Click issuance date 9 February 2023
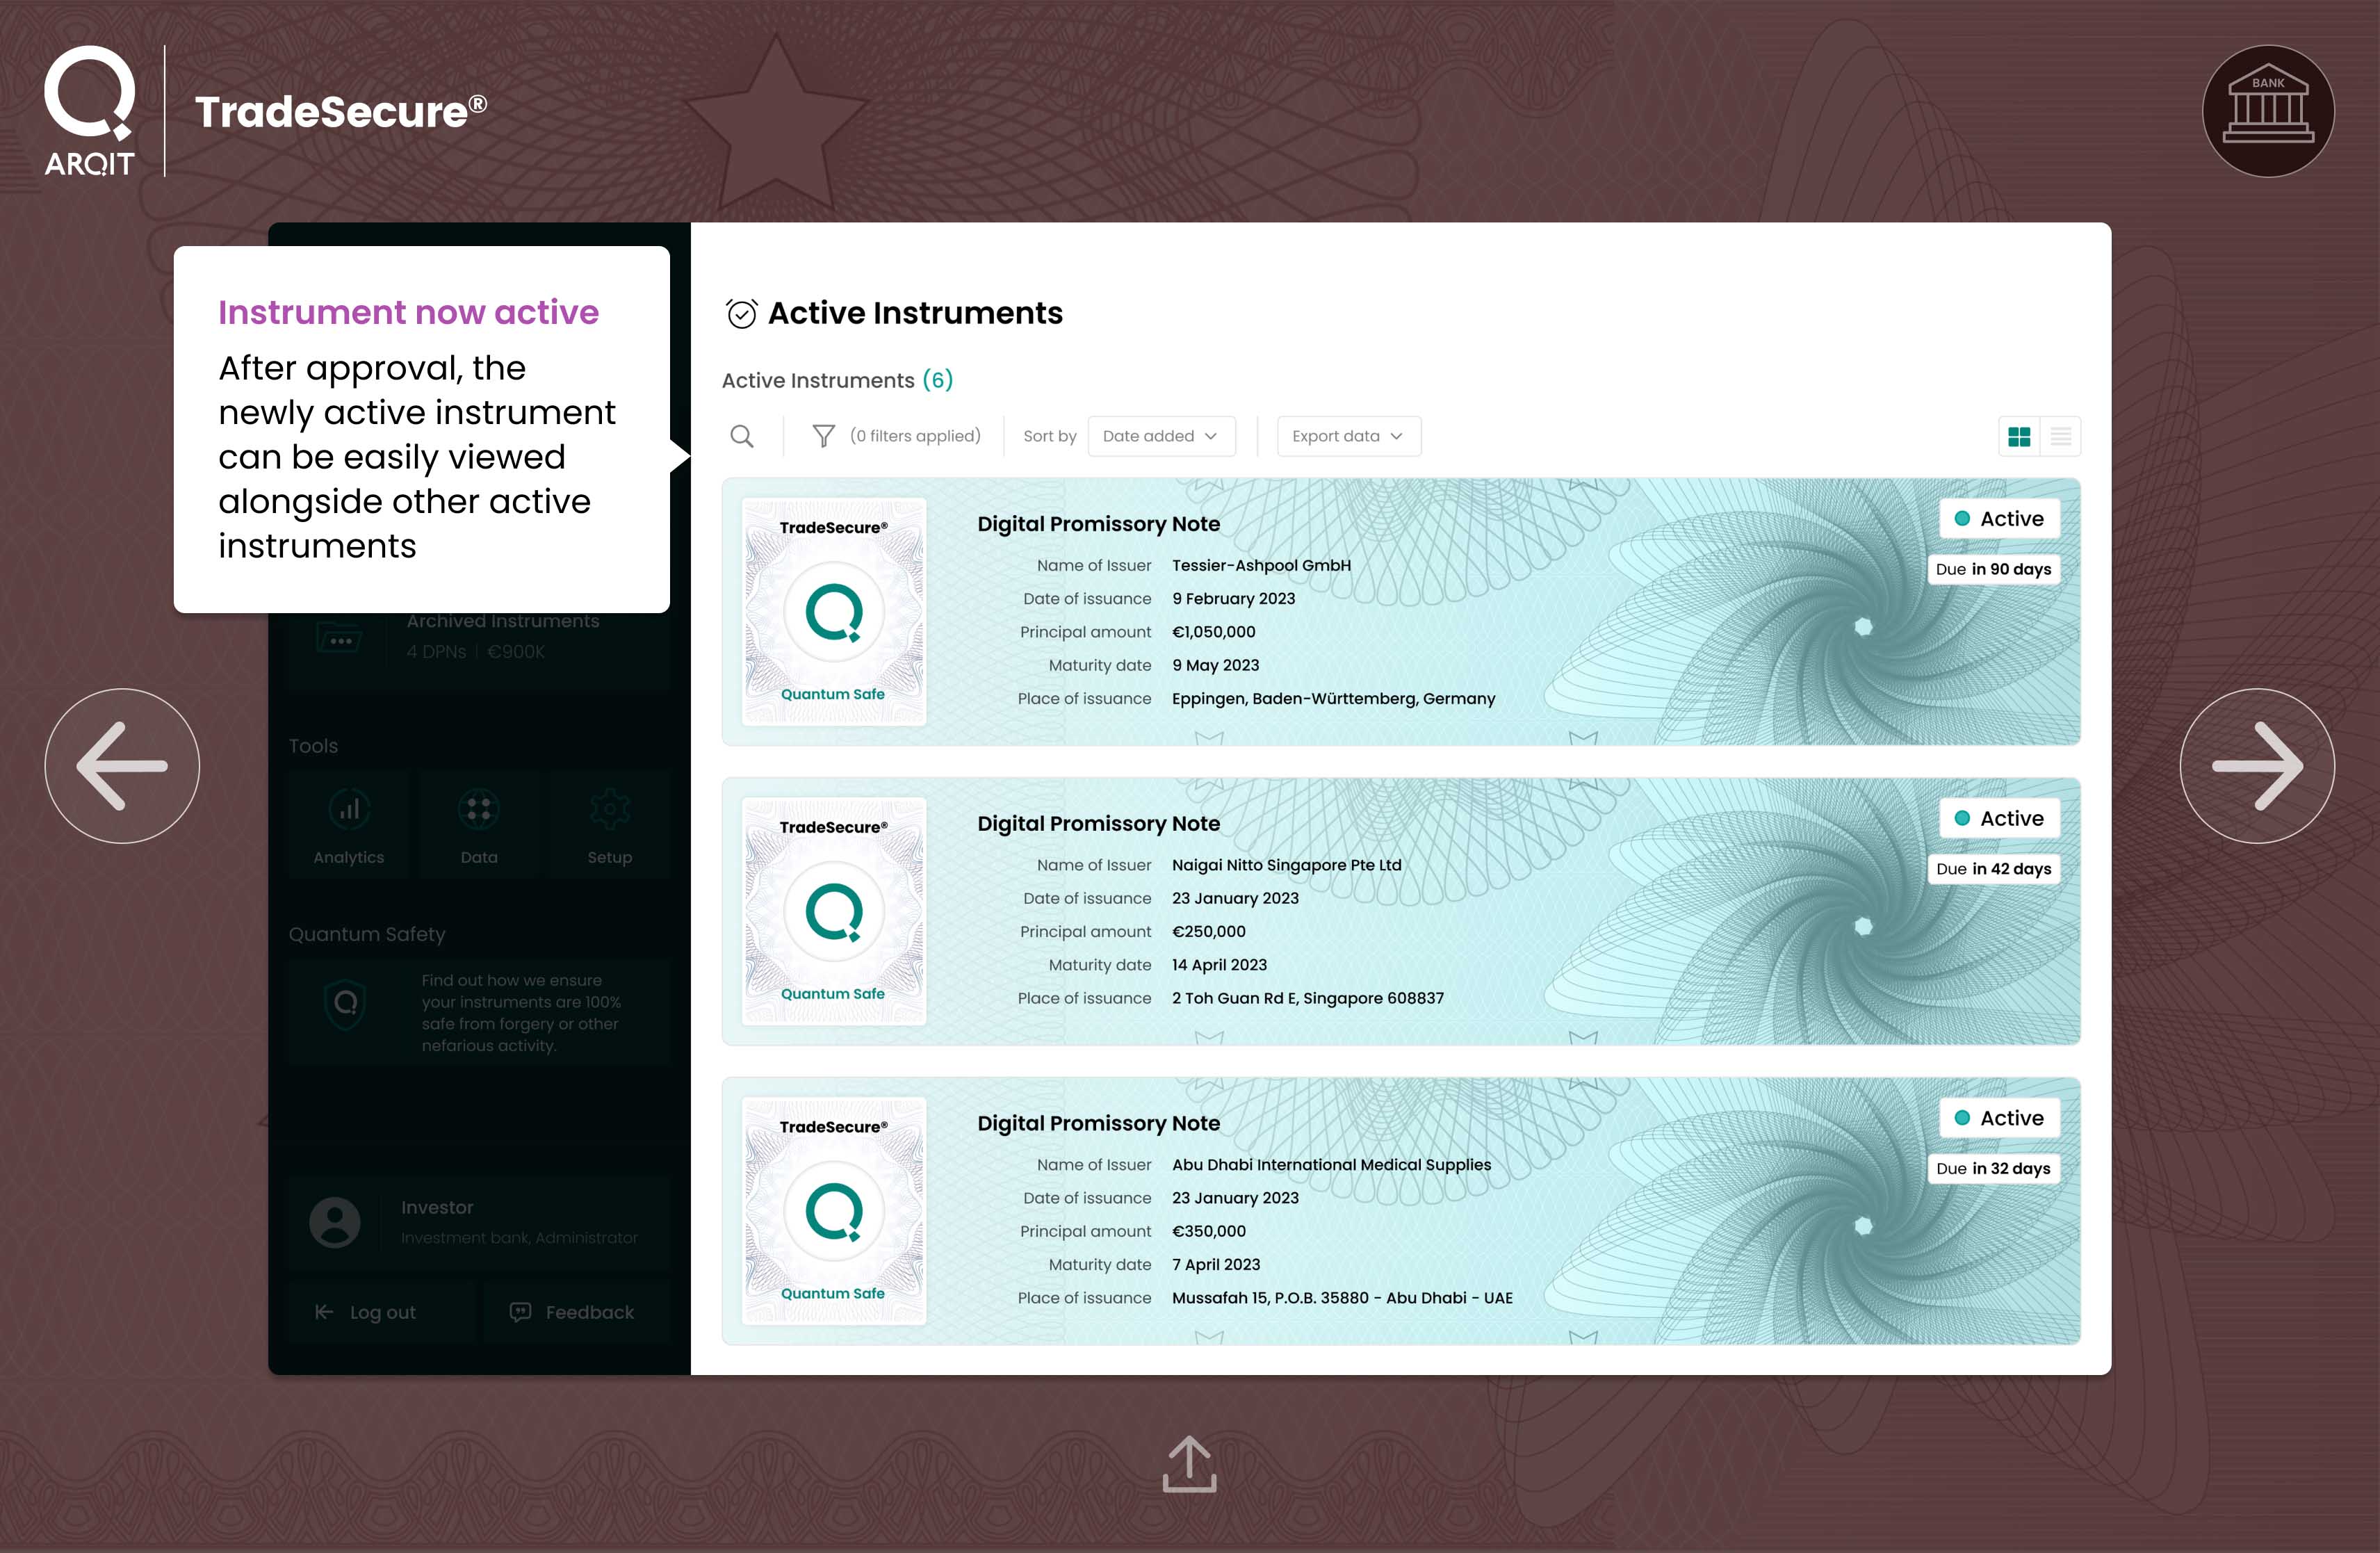 1233,599
